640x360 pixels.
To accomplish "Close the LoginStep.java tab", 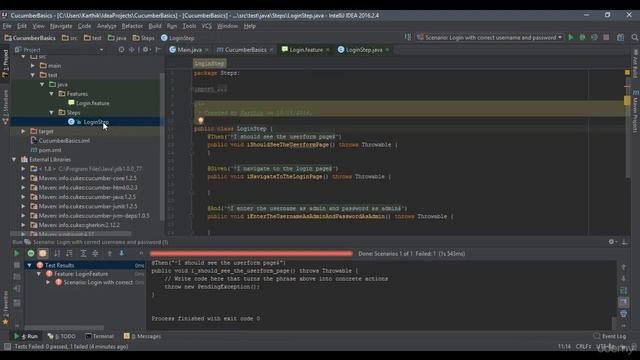I will point(387,50).
